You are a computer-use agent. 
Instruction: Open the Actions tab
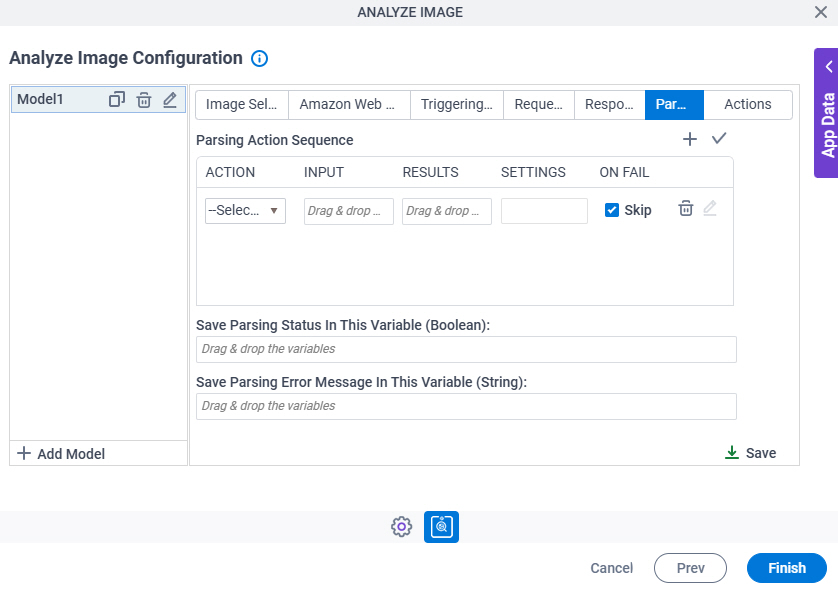(x=748, y=104)
